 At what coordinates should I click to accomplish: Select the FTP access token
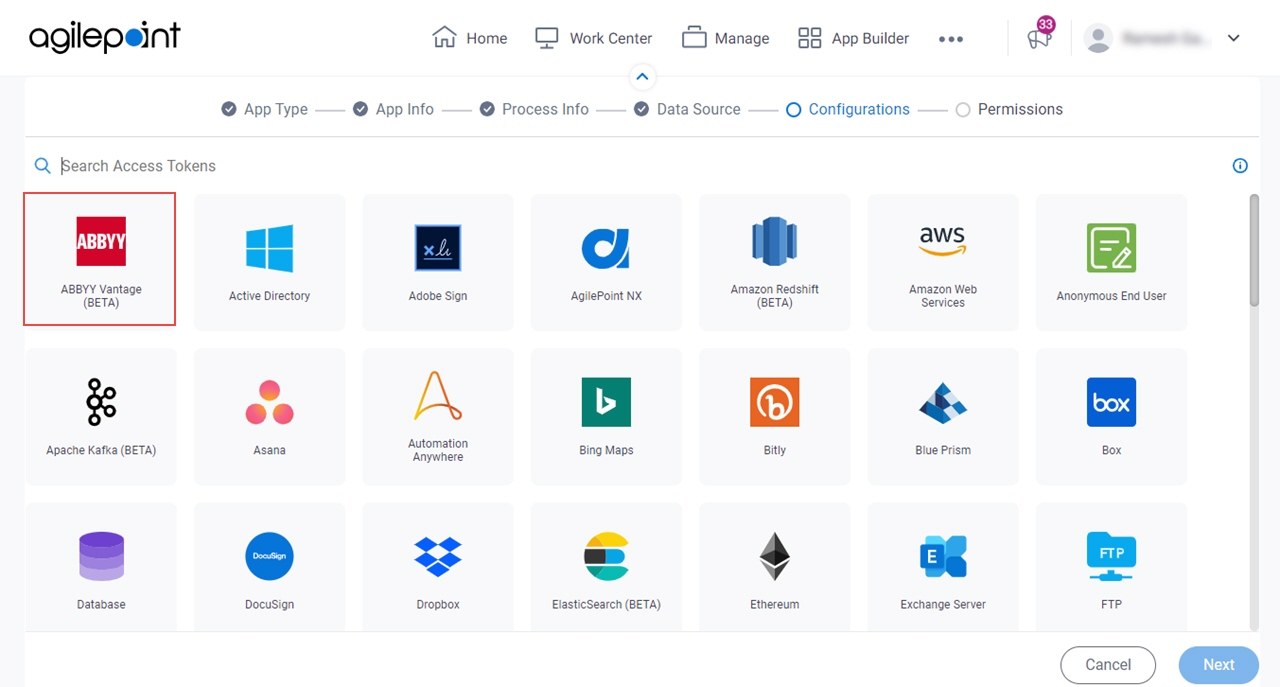tap(1112, 567)
